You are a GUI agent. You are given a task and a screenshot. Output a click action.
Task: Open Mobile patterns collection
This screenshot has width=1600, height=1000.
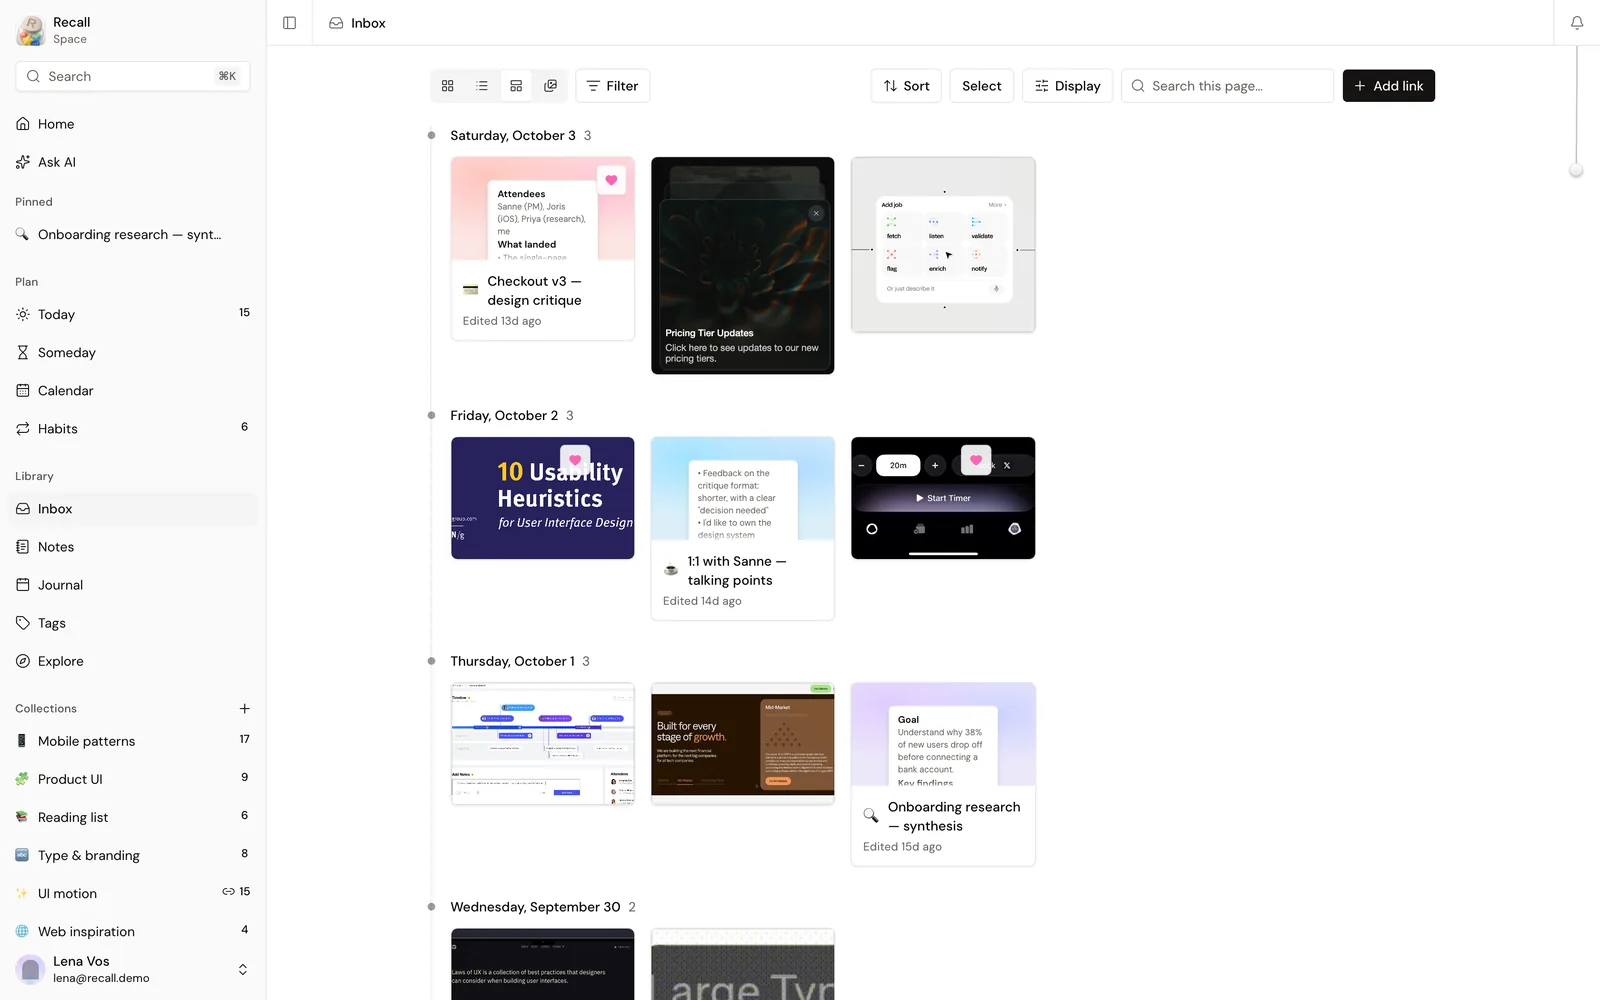pos(133,741)
